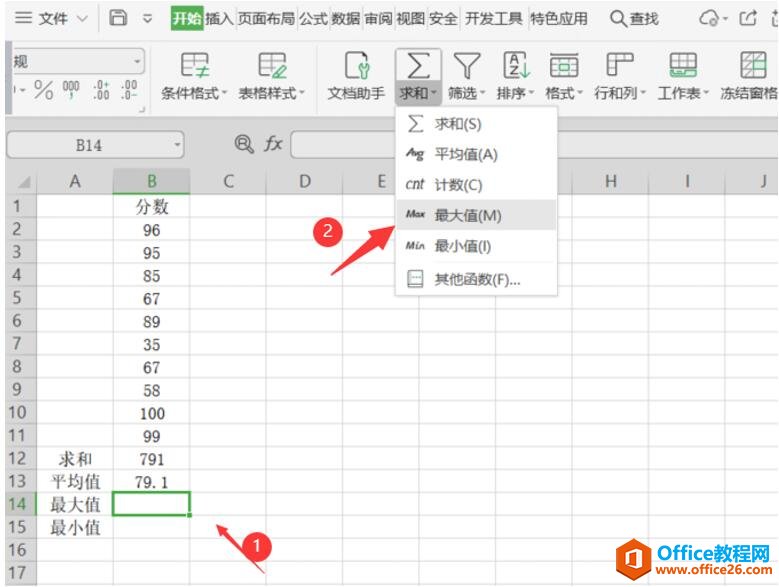779x587 pixels.
Task: Click the 查找 search icon
Action: [618, 19]
